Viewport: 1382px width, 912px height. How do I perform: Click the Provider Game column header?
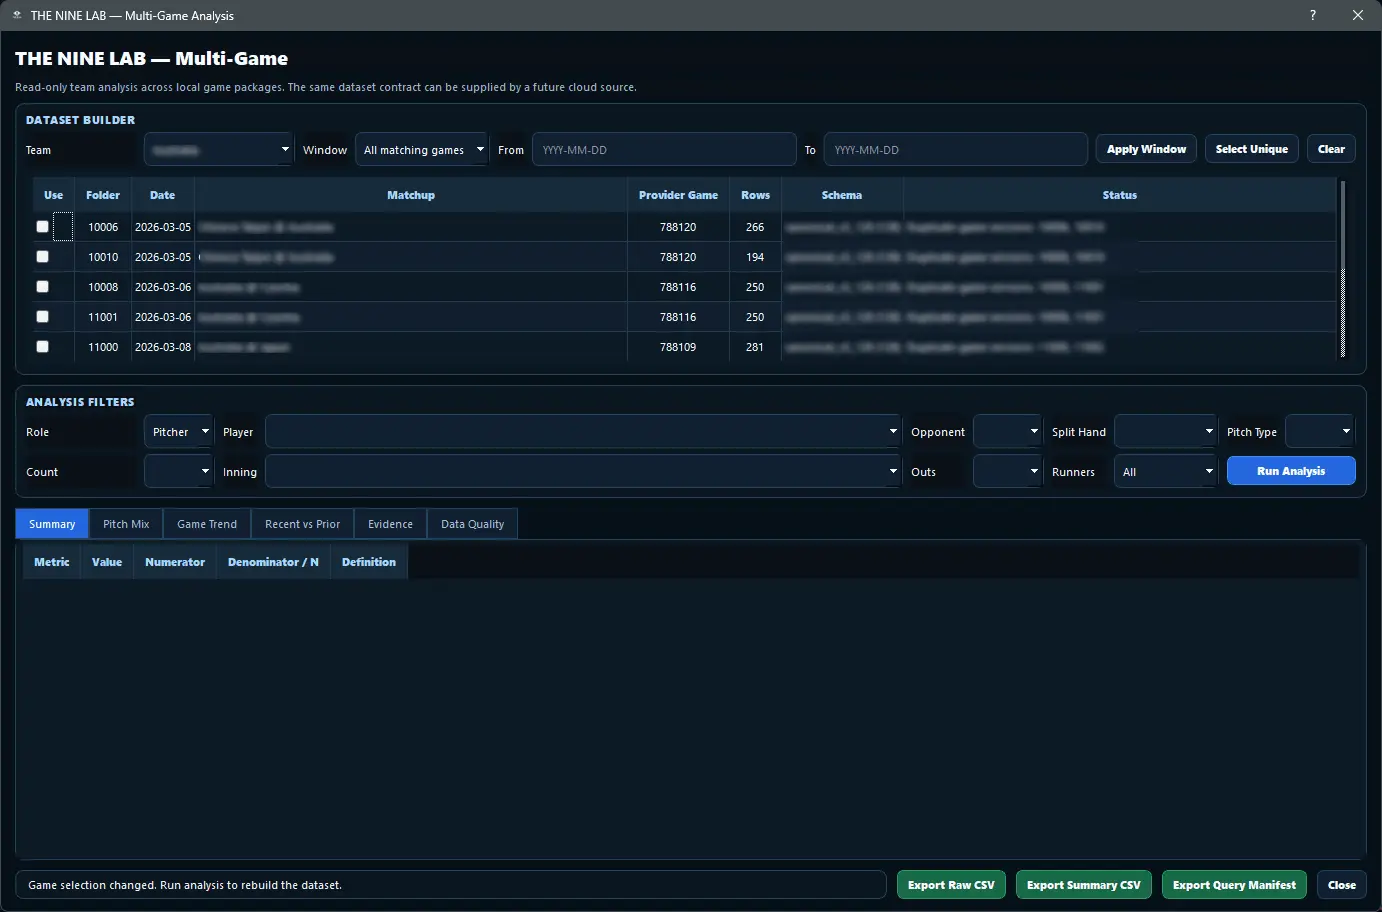coord(678,195)
